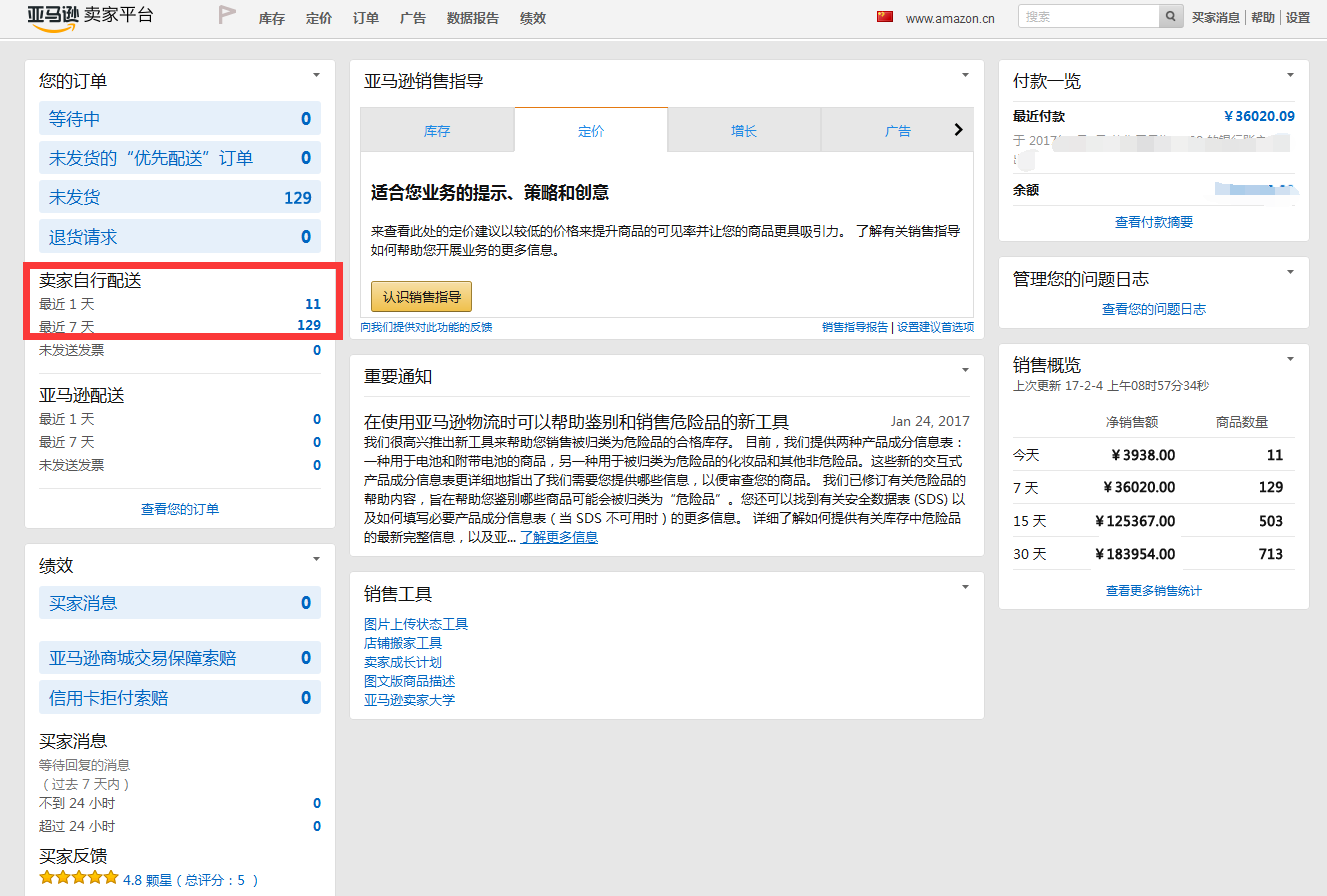Viewport: 1327px width, 896px height.
Task: Collapse the 您的订单 panel
Action: pyautogui.click(x=316, y=75)
